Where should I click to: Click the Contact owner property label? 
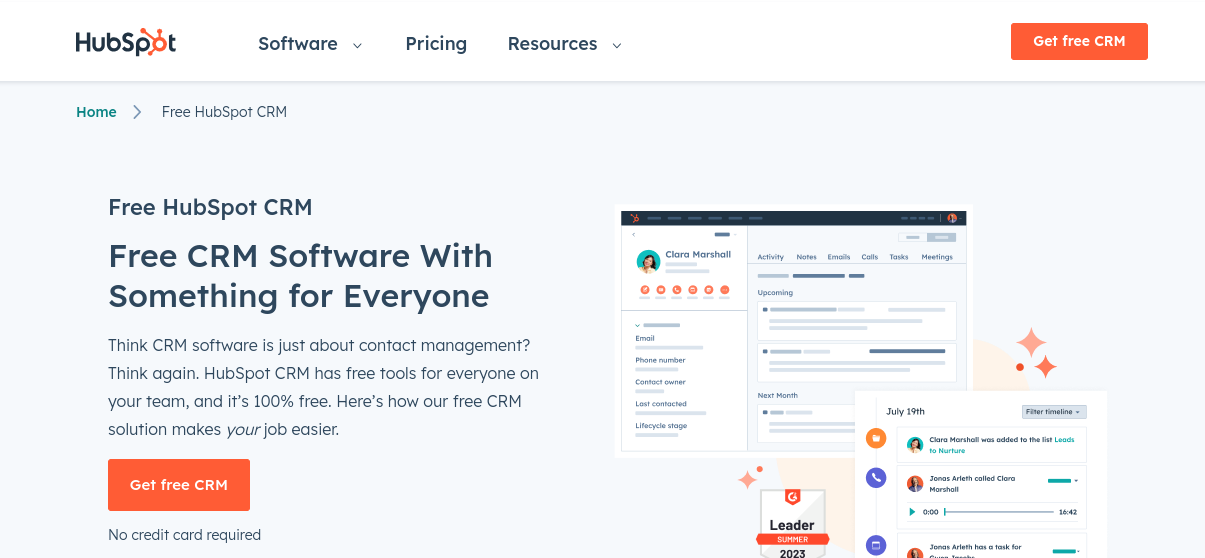pyautogui.click(x=660, y=382)
